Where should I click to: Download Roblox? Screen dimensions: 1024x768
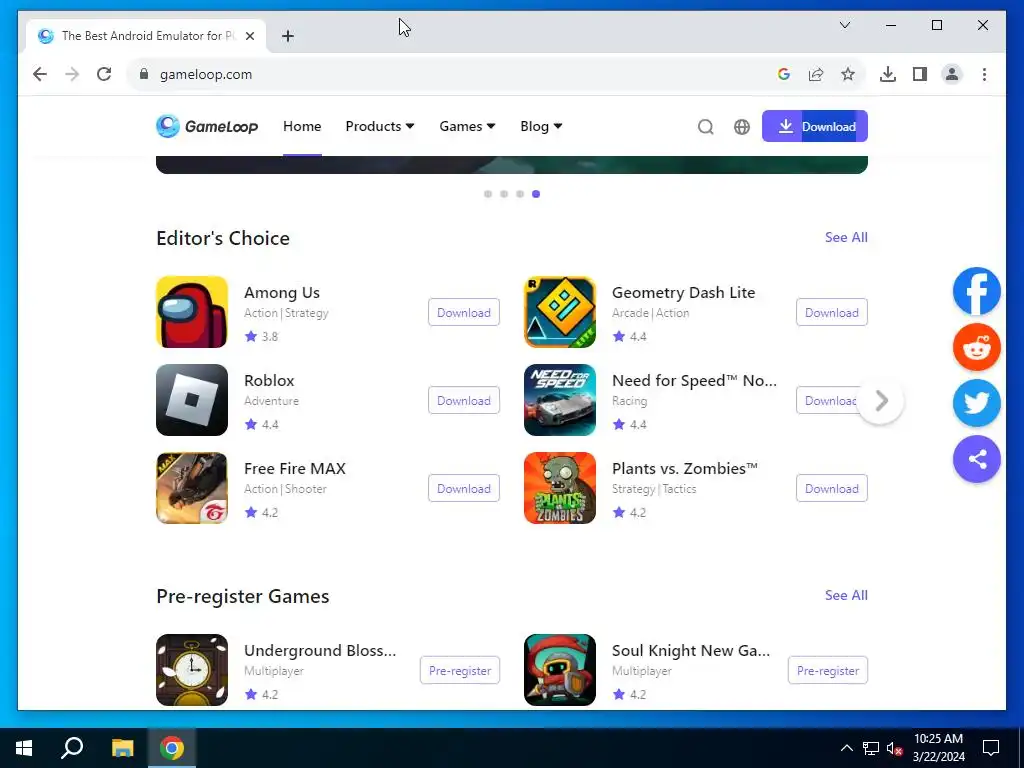point(464,400)
